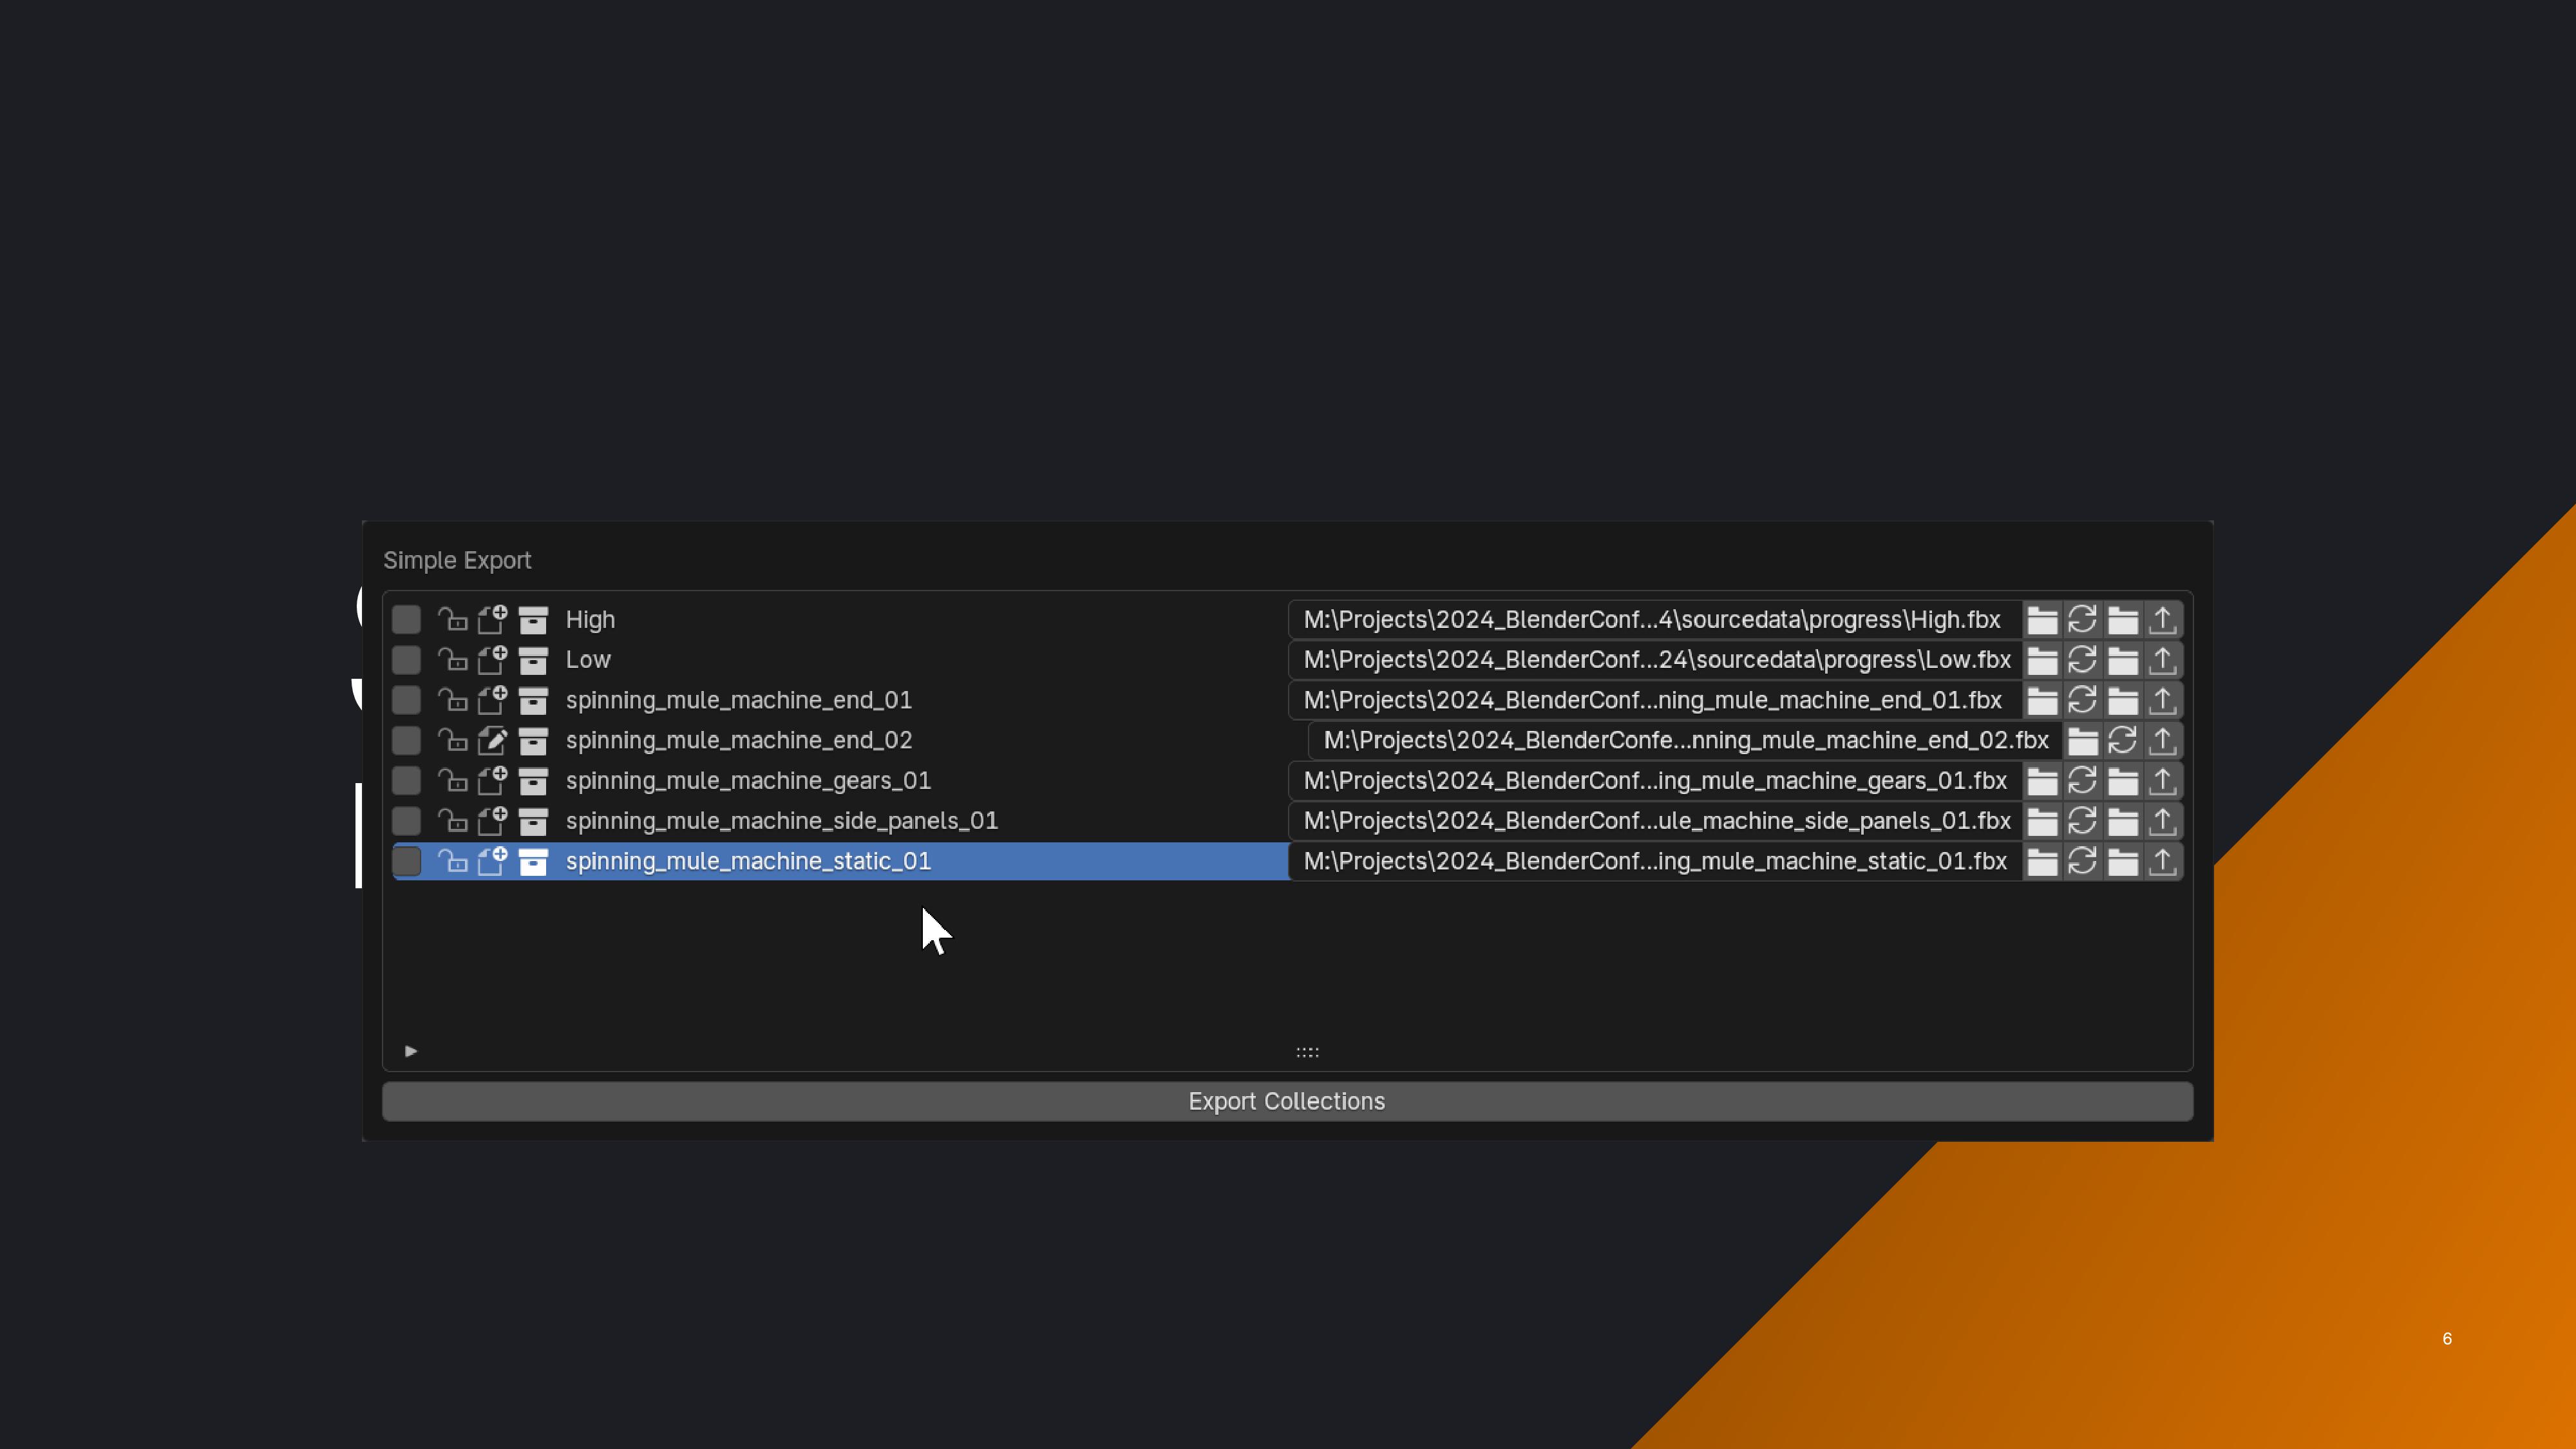Image resolution: width=2576 pixels, height=1449 pixels.
Task: Click the machine_end_02.fbx path field
Action: pyautogui.click(x=1685, y=741)
